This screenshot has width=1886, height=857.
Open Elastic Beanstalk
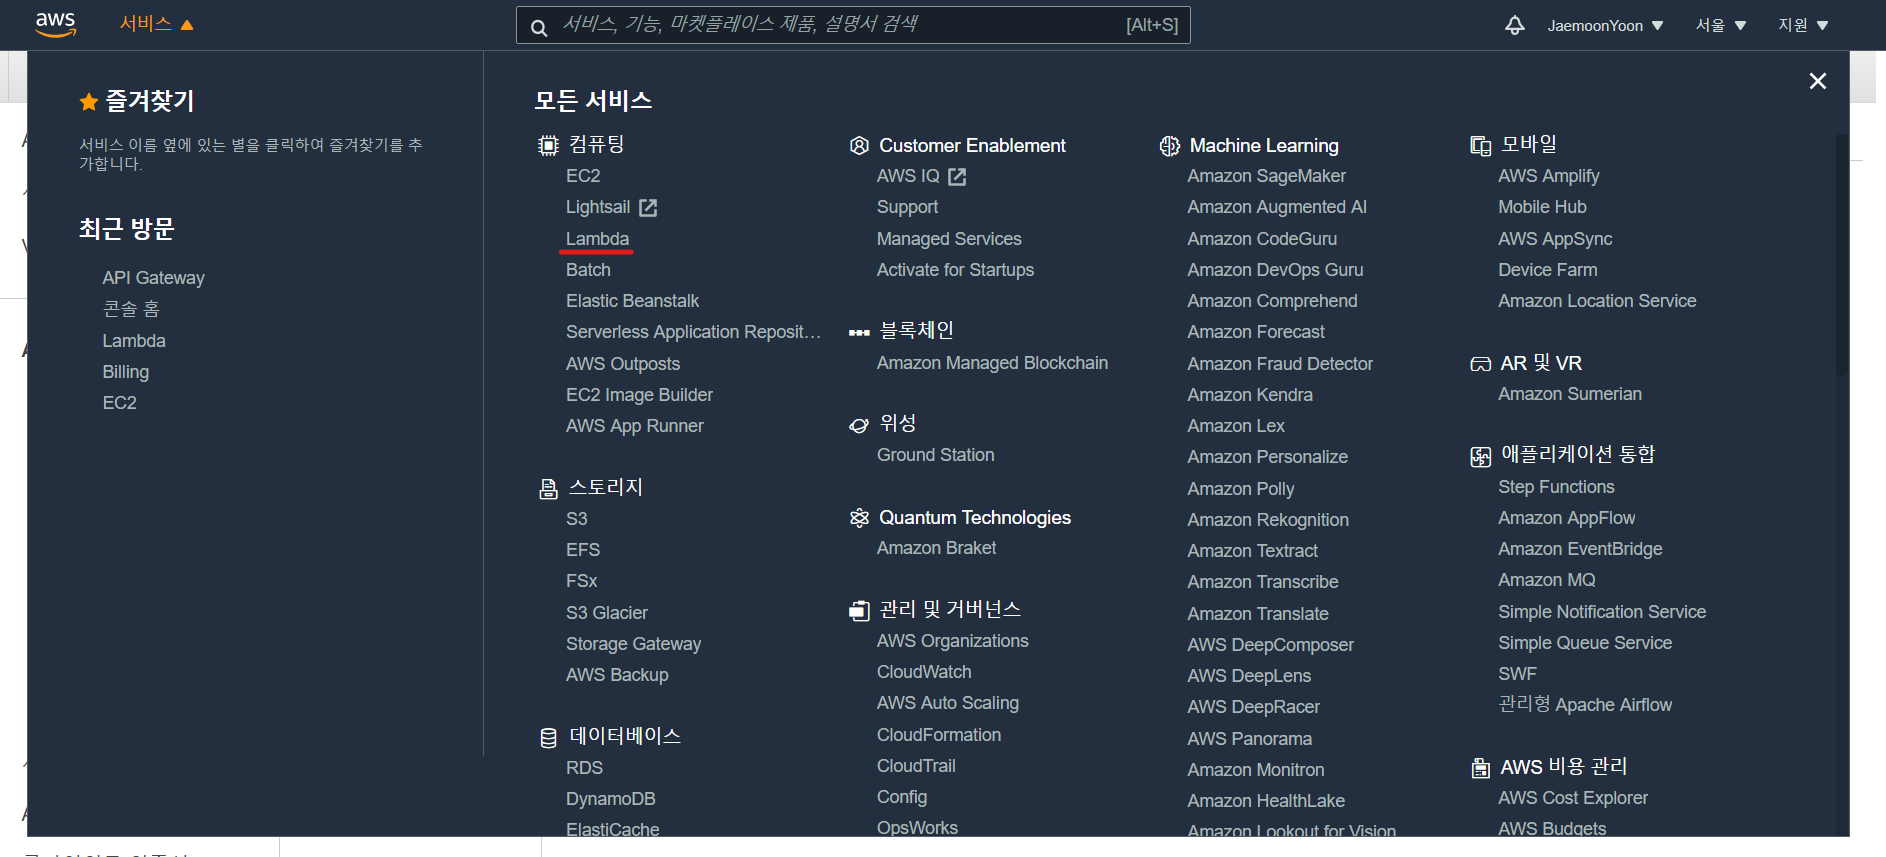[x=632, y=301]
